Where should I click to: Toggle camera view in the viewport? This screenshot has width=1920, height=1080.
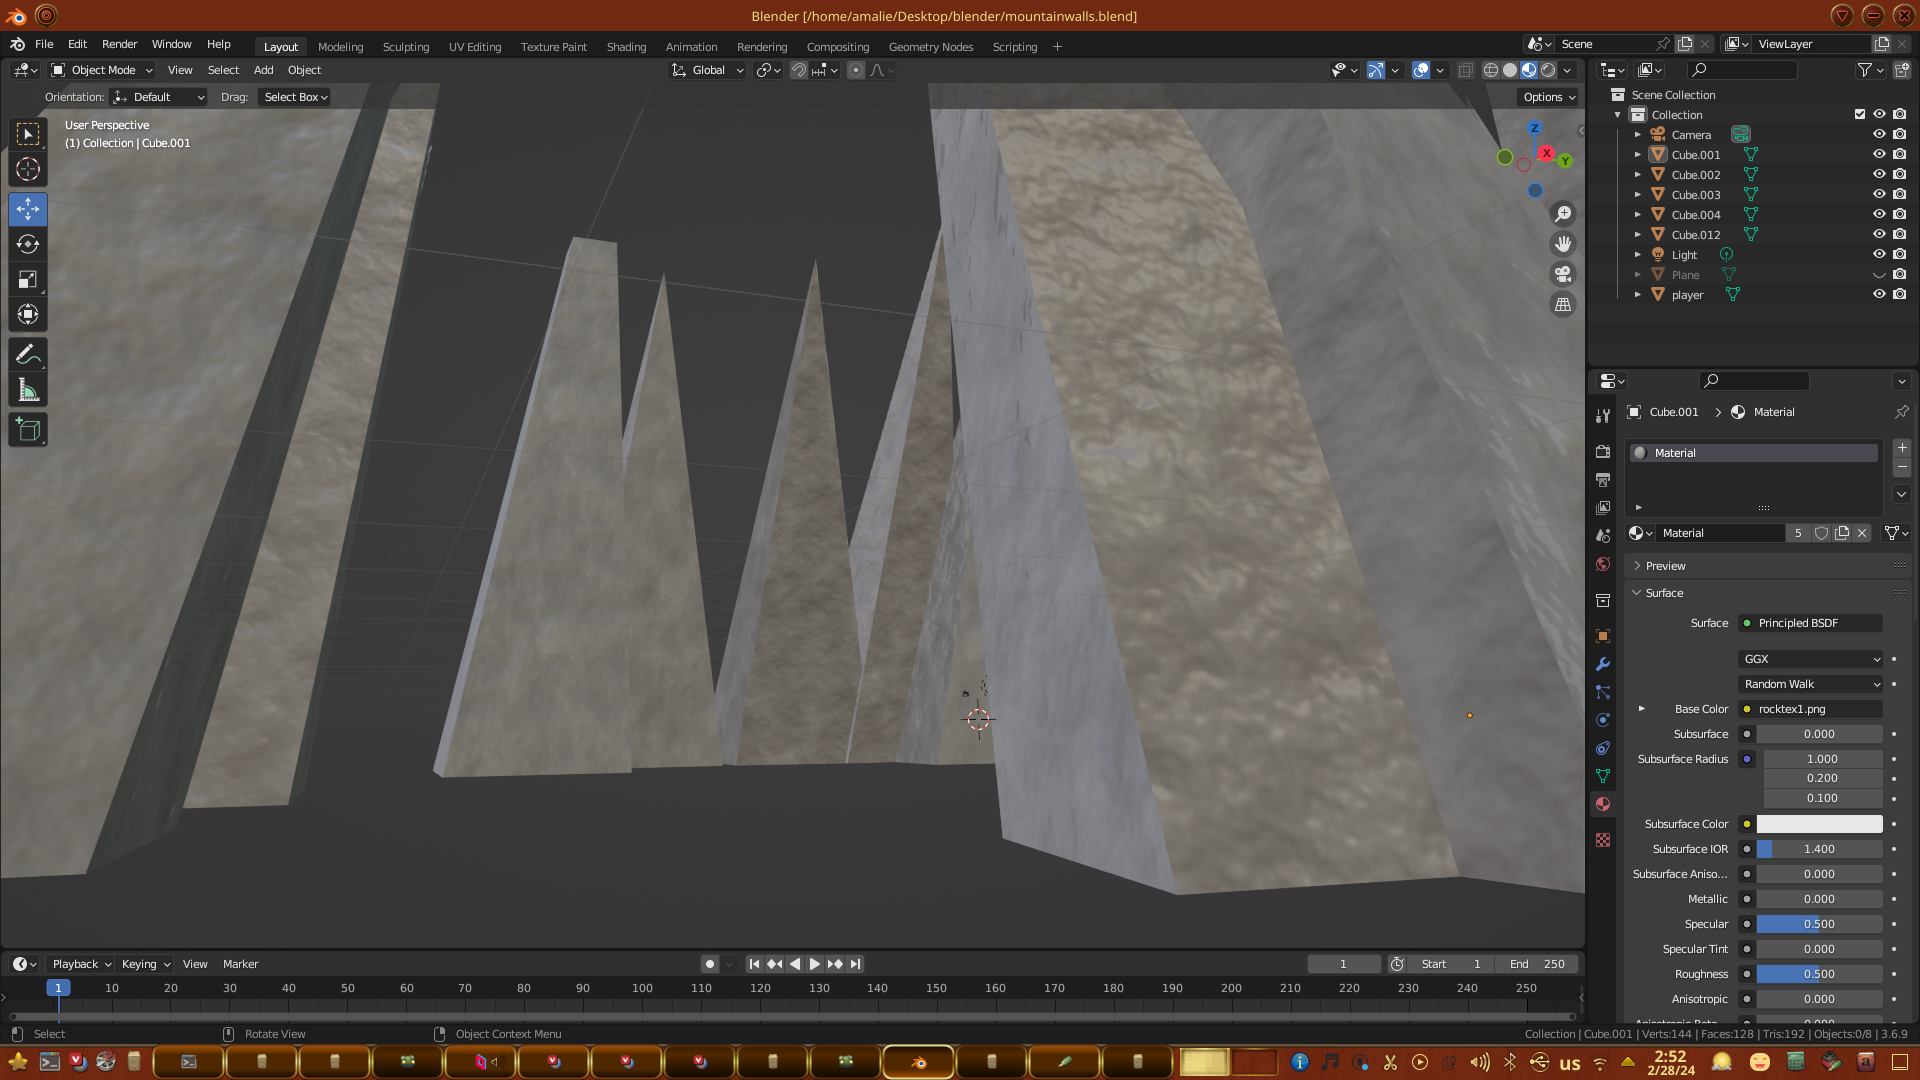pos(1563,274)
